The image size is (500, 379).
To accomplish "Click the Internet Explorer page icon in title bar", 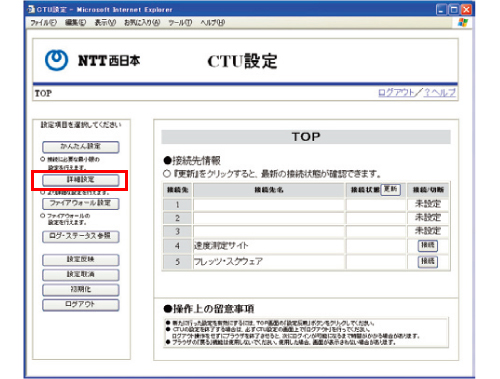I will (x=31, y=9).
